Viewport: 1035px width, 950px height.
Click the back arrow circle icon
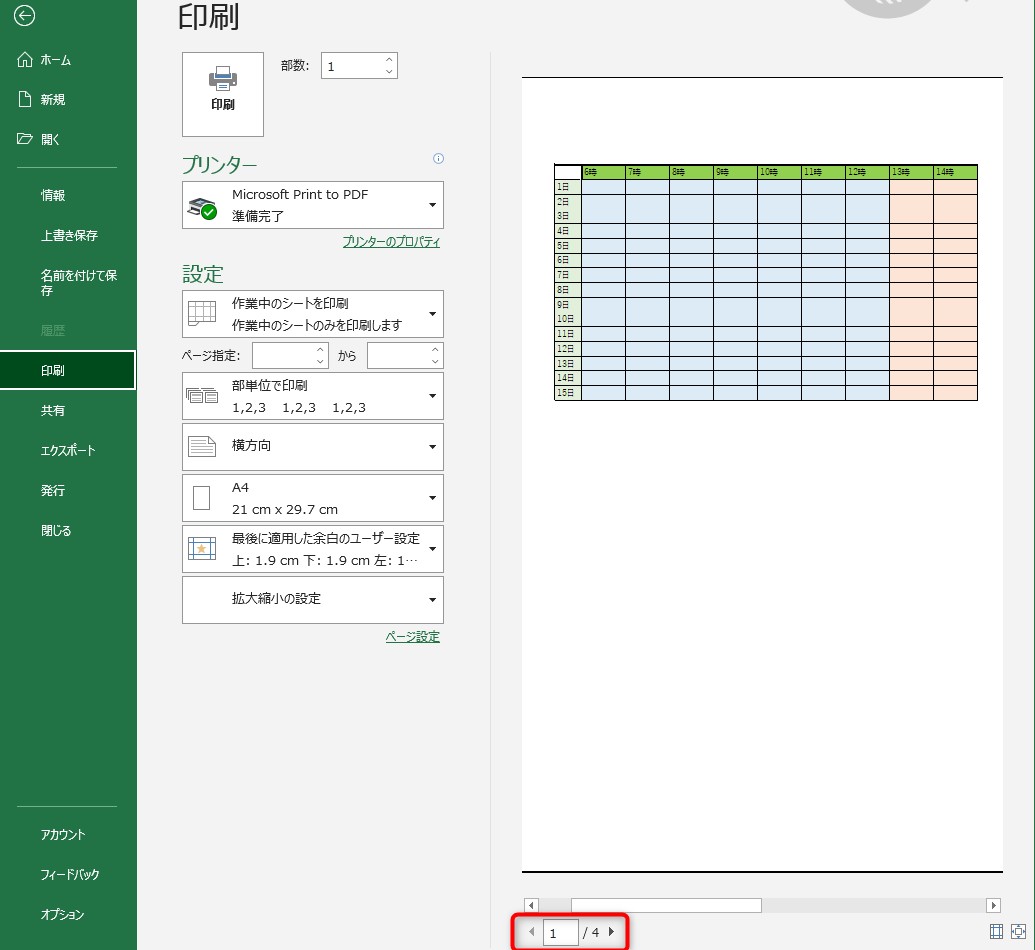(24, 15)
